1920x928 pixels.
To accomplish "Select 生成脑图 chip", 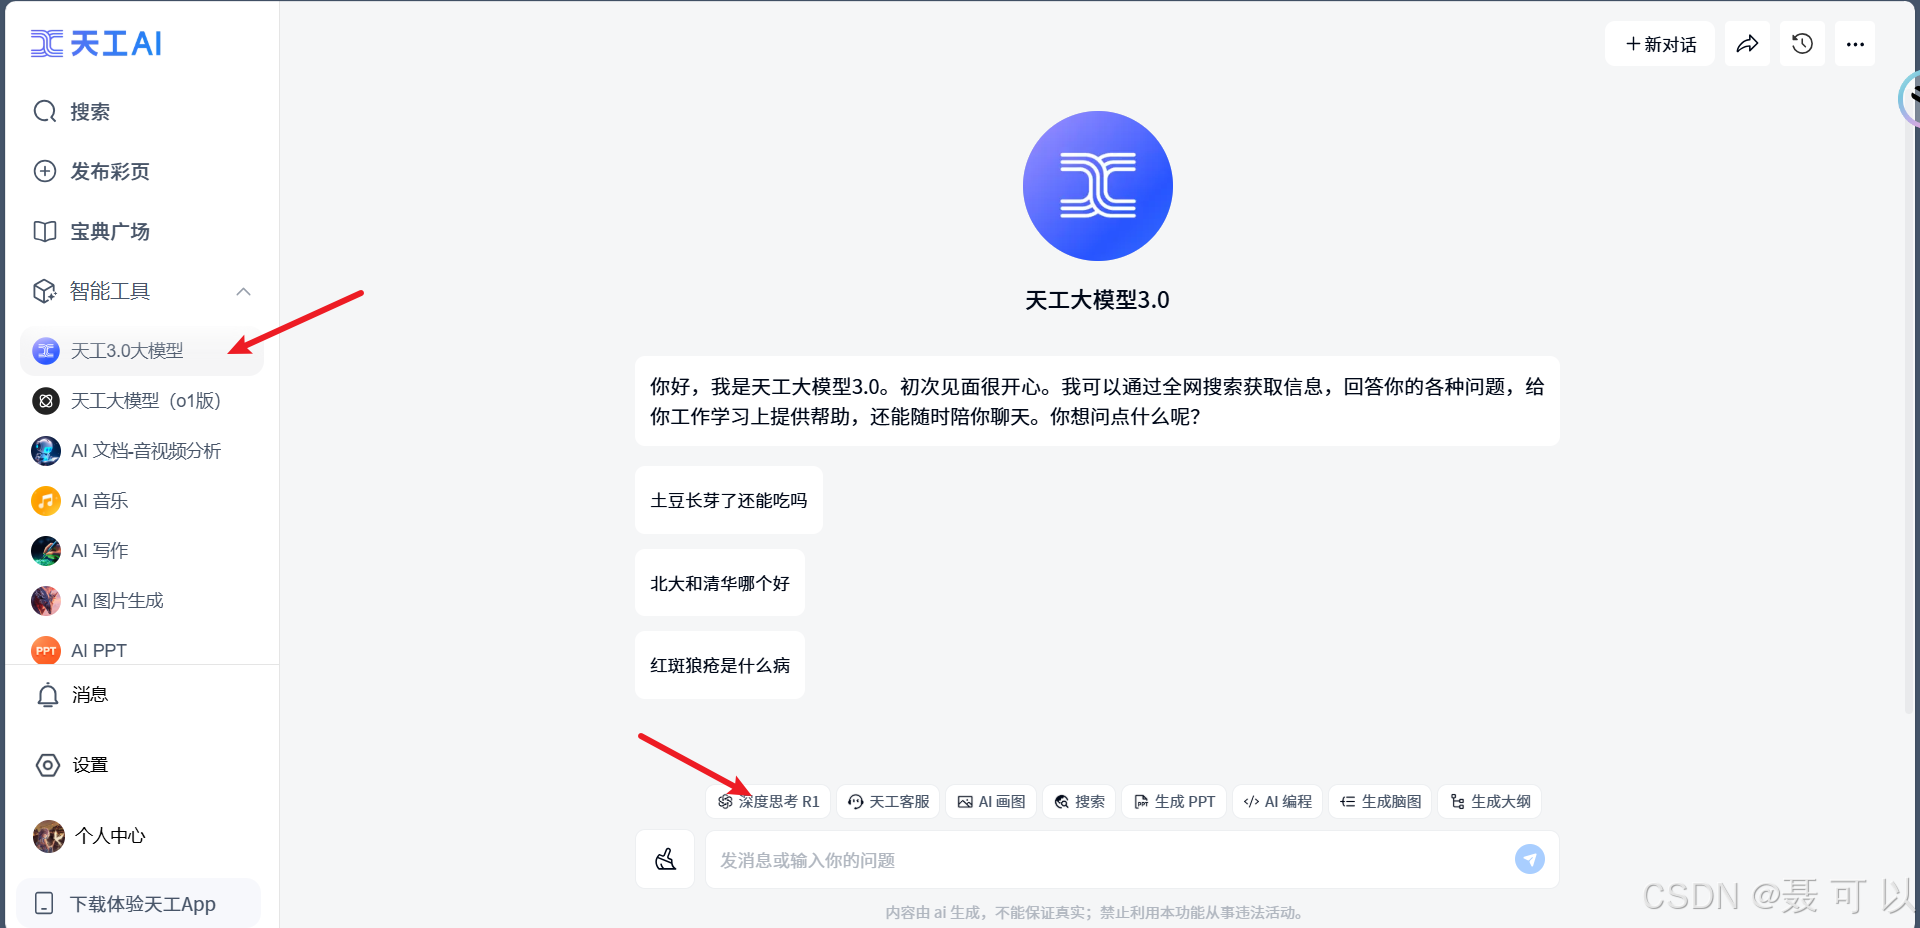I will (x=1380, y=802).
